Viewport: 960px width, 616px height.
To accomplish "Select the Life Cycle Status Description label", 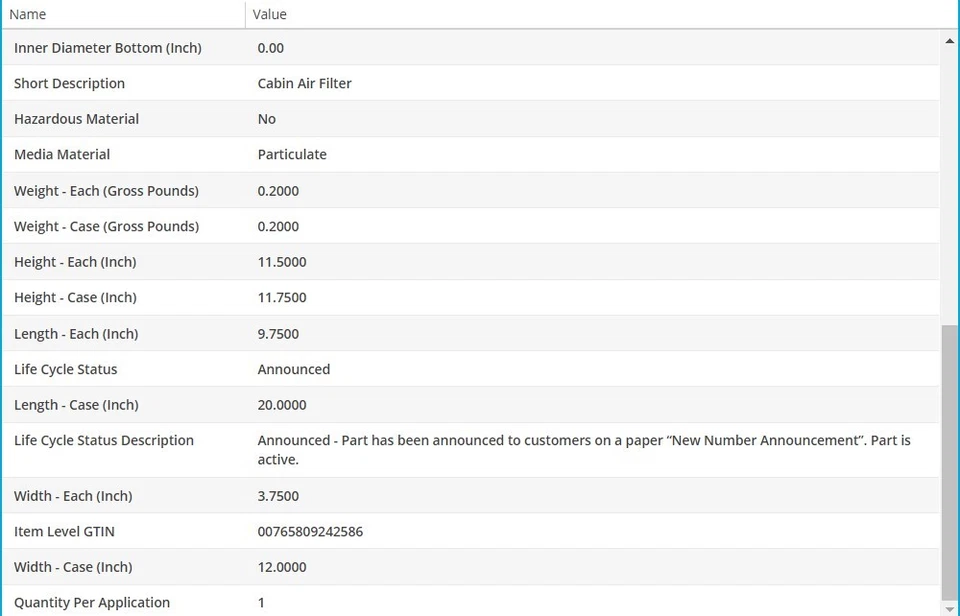I will coord(104,440).
